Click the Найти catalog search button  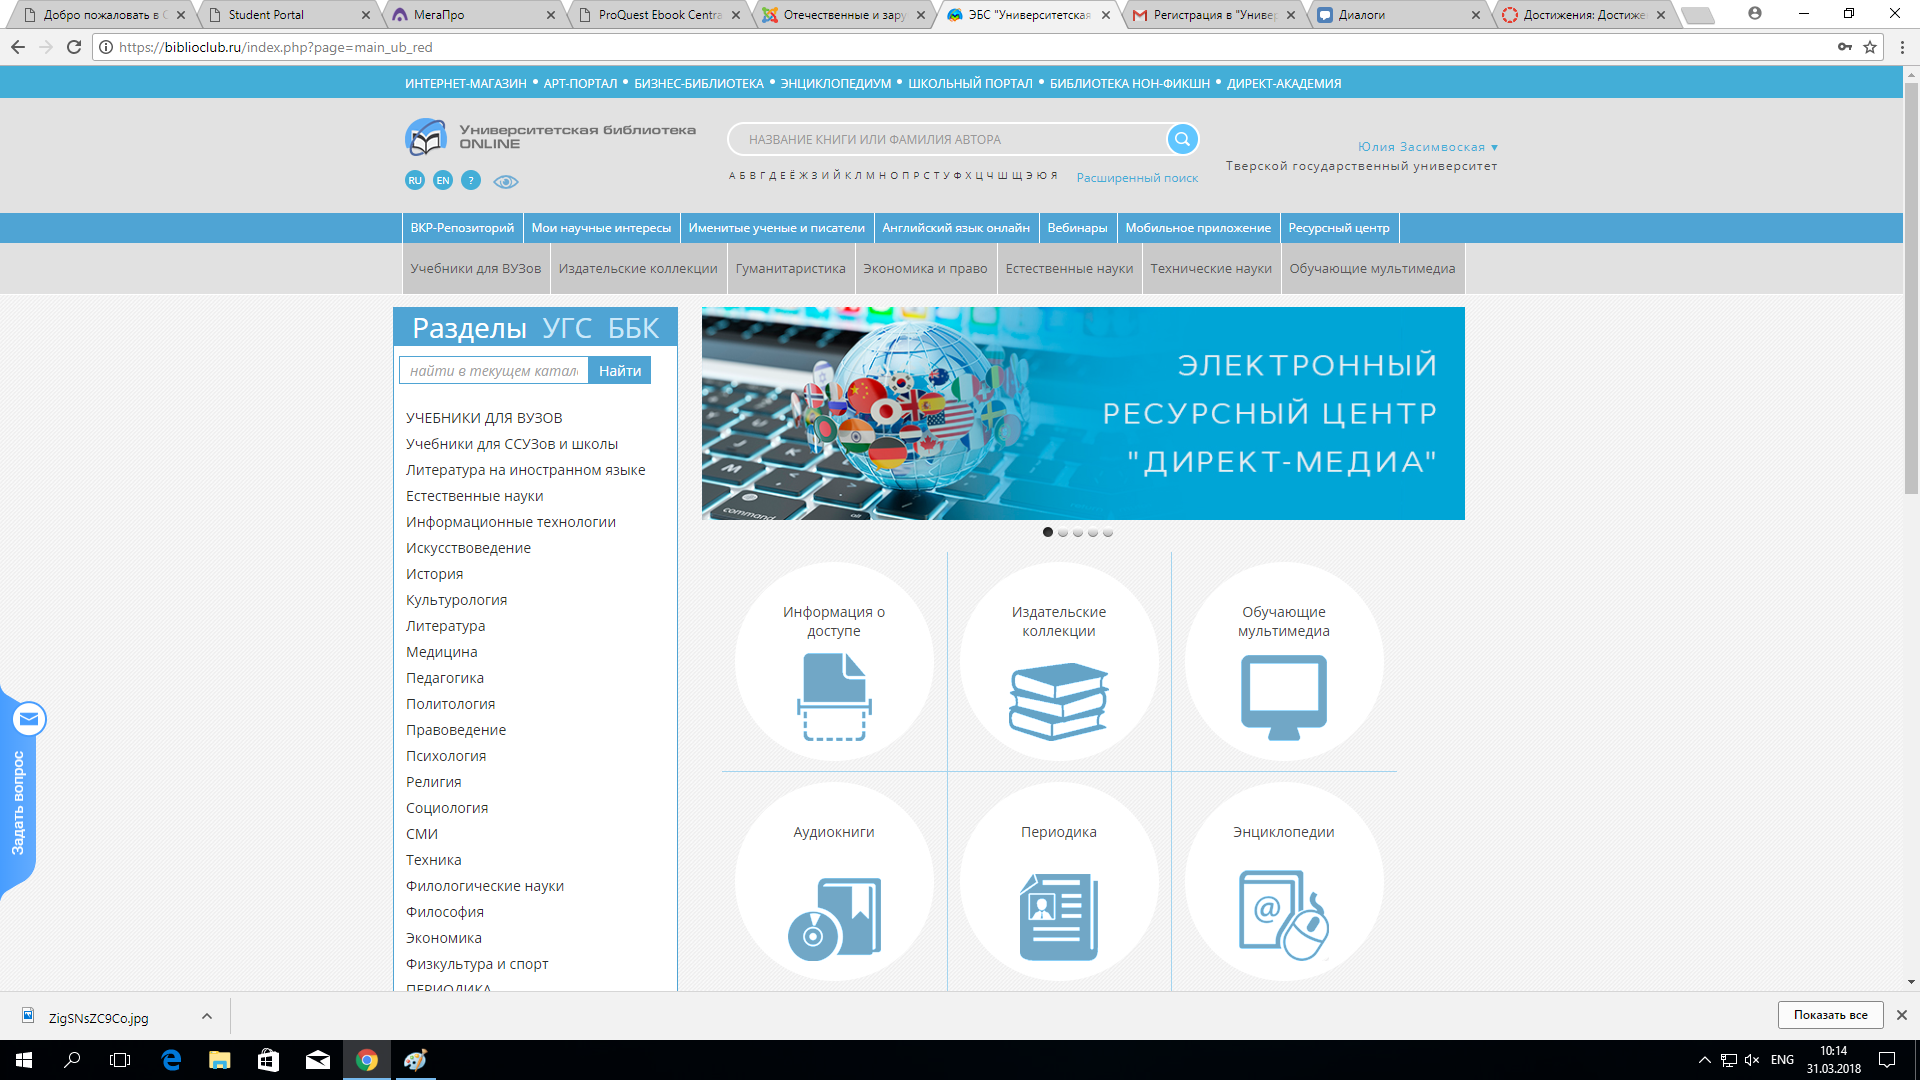(x=619, y=371)
